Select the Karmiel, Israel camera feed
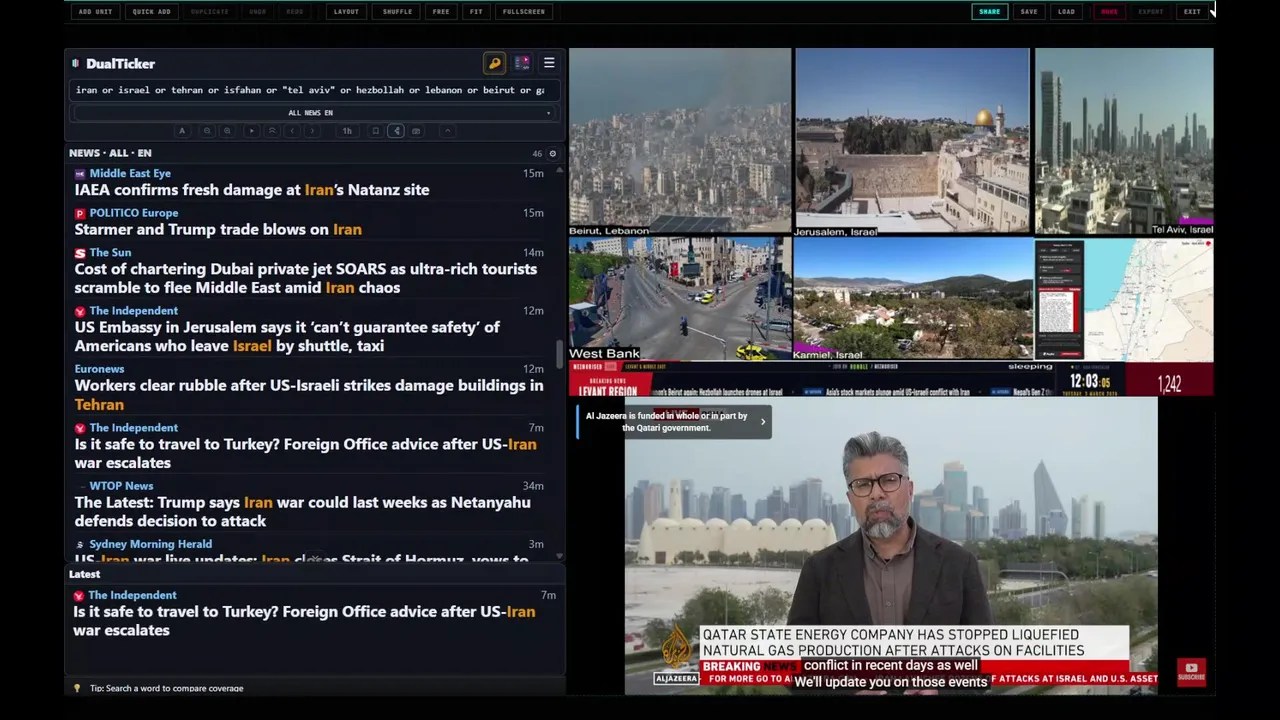The image size is (1280, 720). pyautogui.click(x=912, y=299)
